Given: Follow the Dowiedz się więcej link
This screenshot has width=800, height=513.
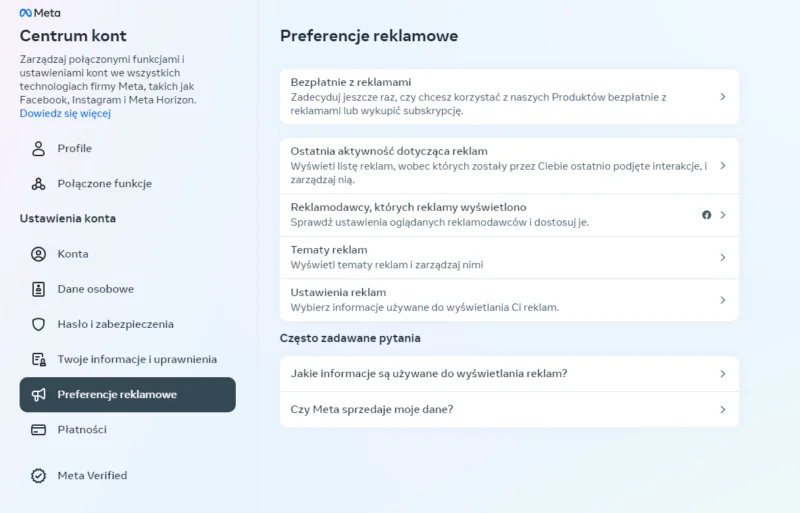Looking at the screenshot, I should click(x=65, y=114).
